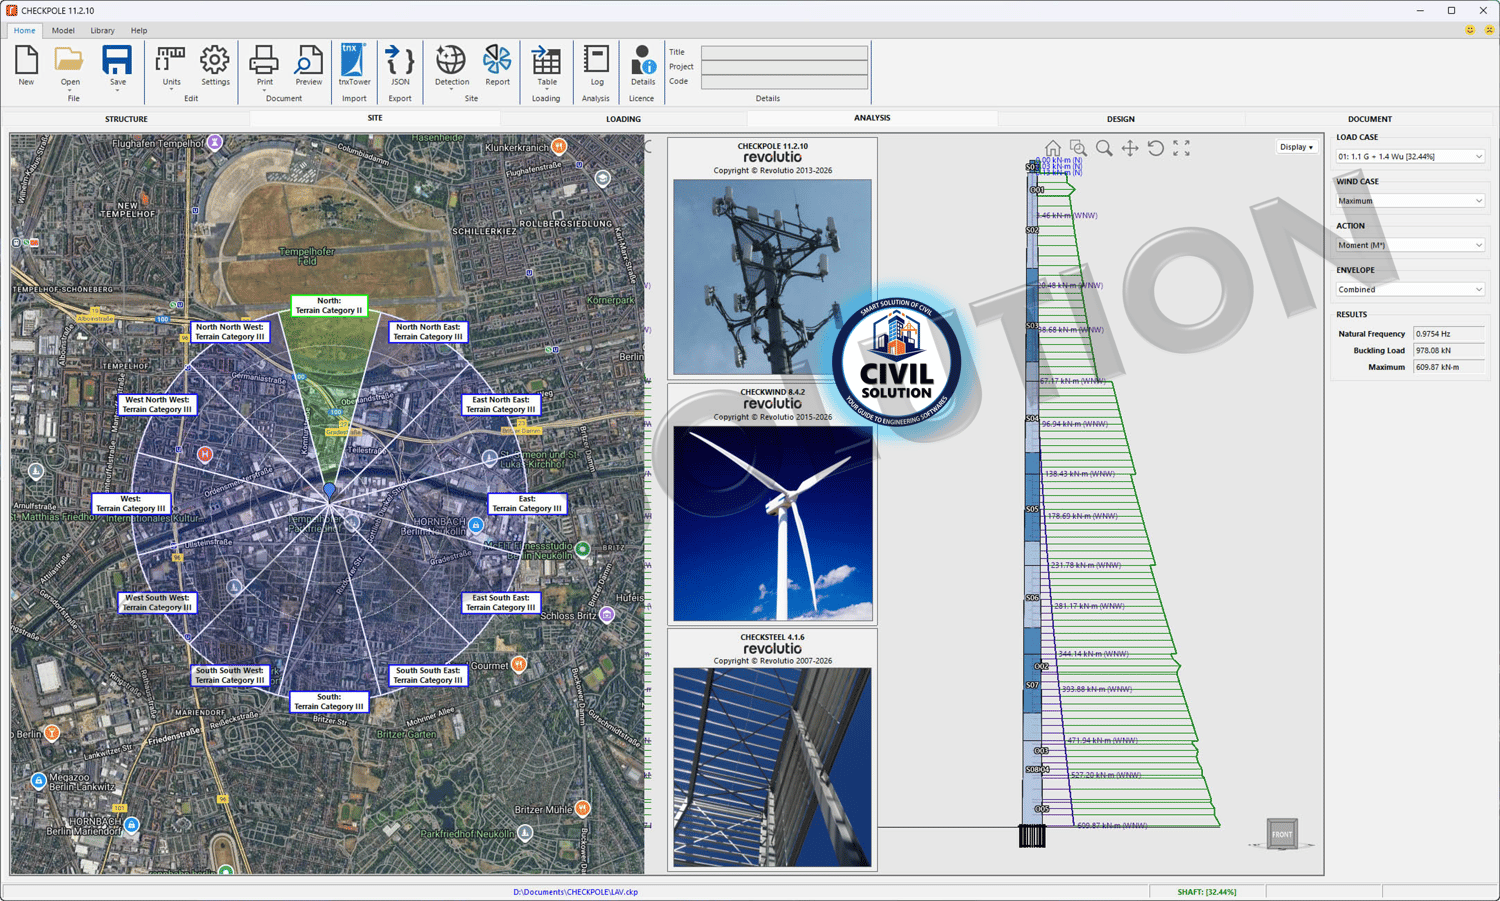Reset the model view to home
The width and height of the screenshot is (1500, 901).
click(1052, 148)
